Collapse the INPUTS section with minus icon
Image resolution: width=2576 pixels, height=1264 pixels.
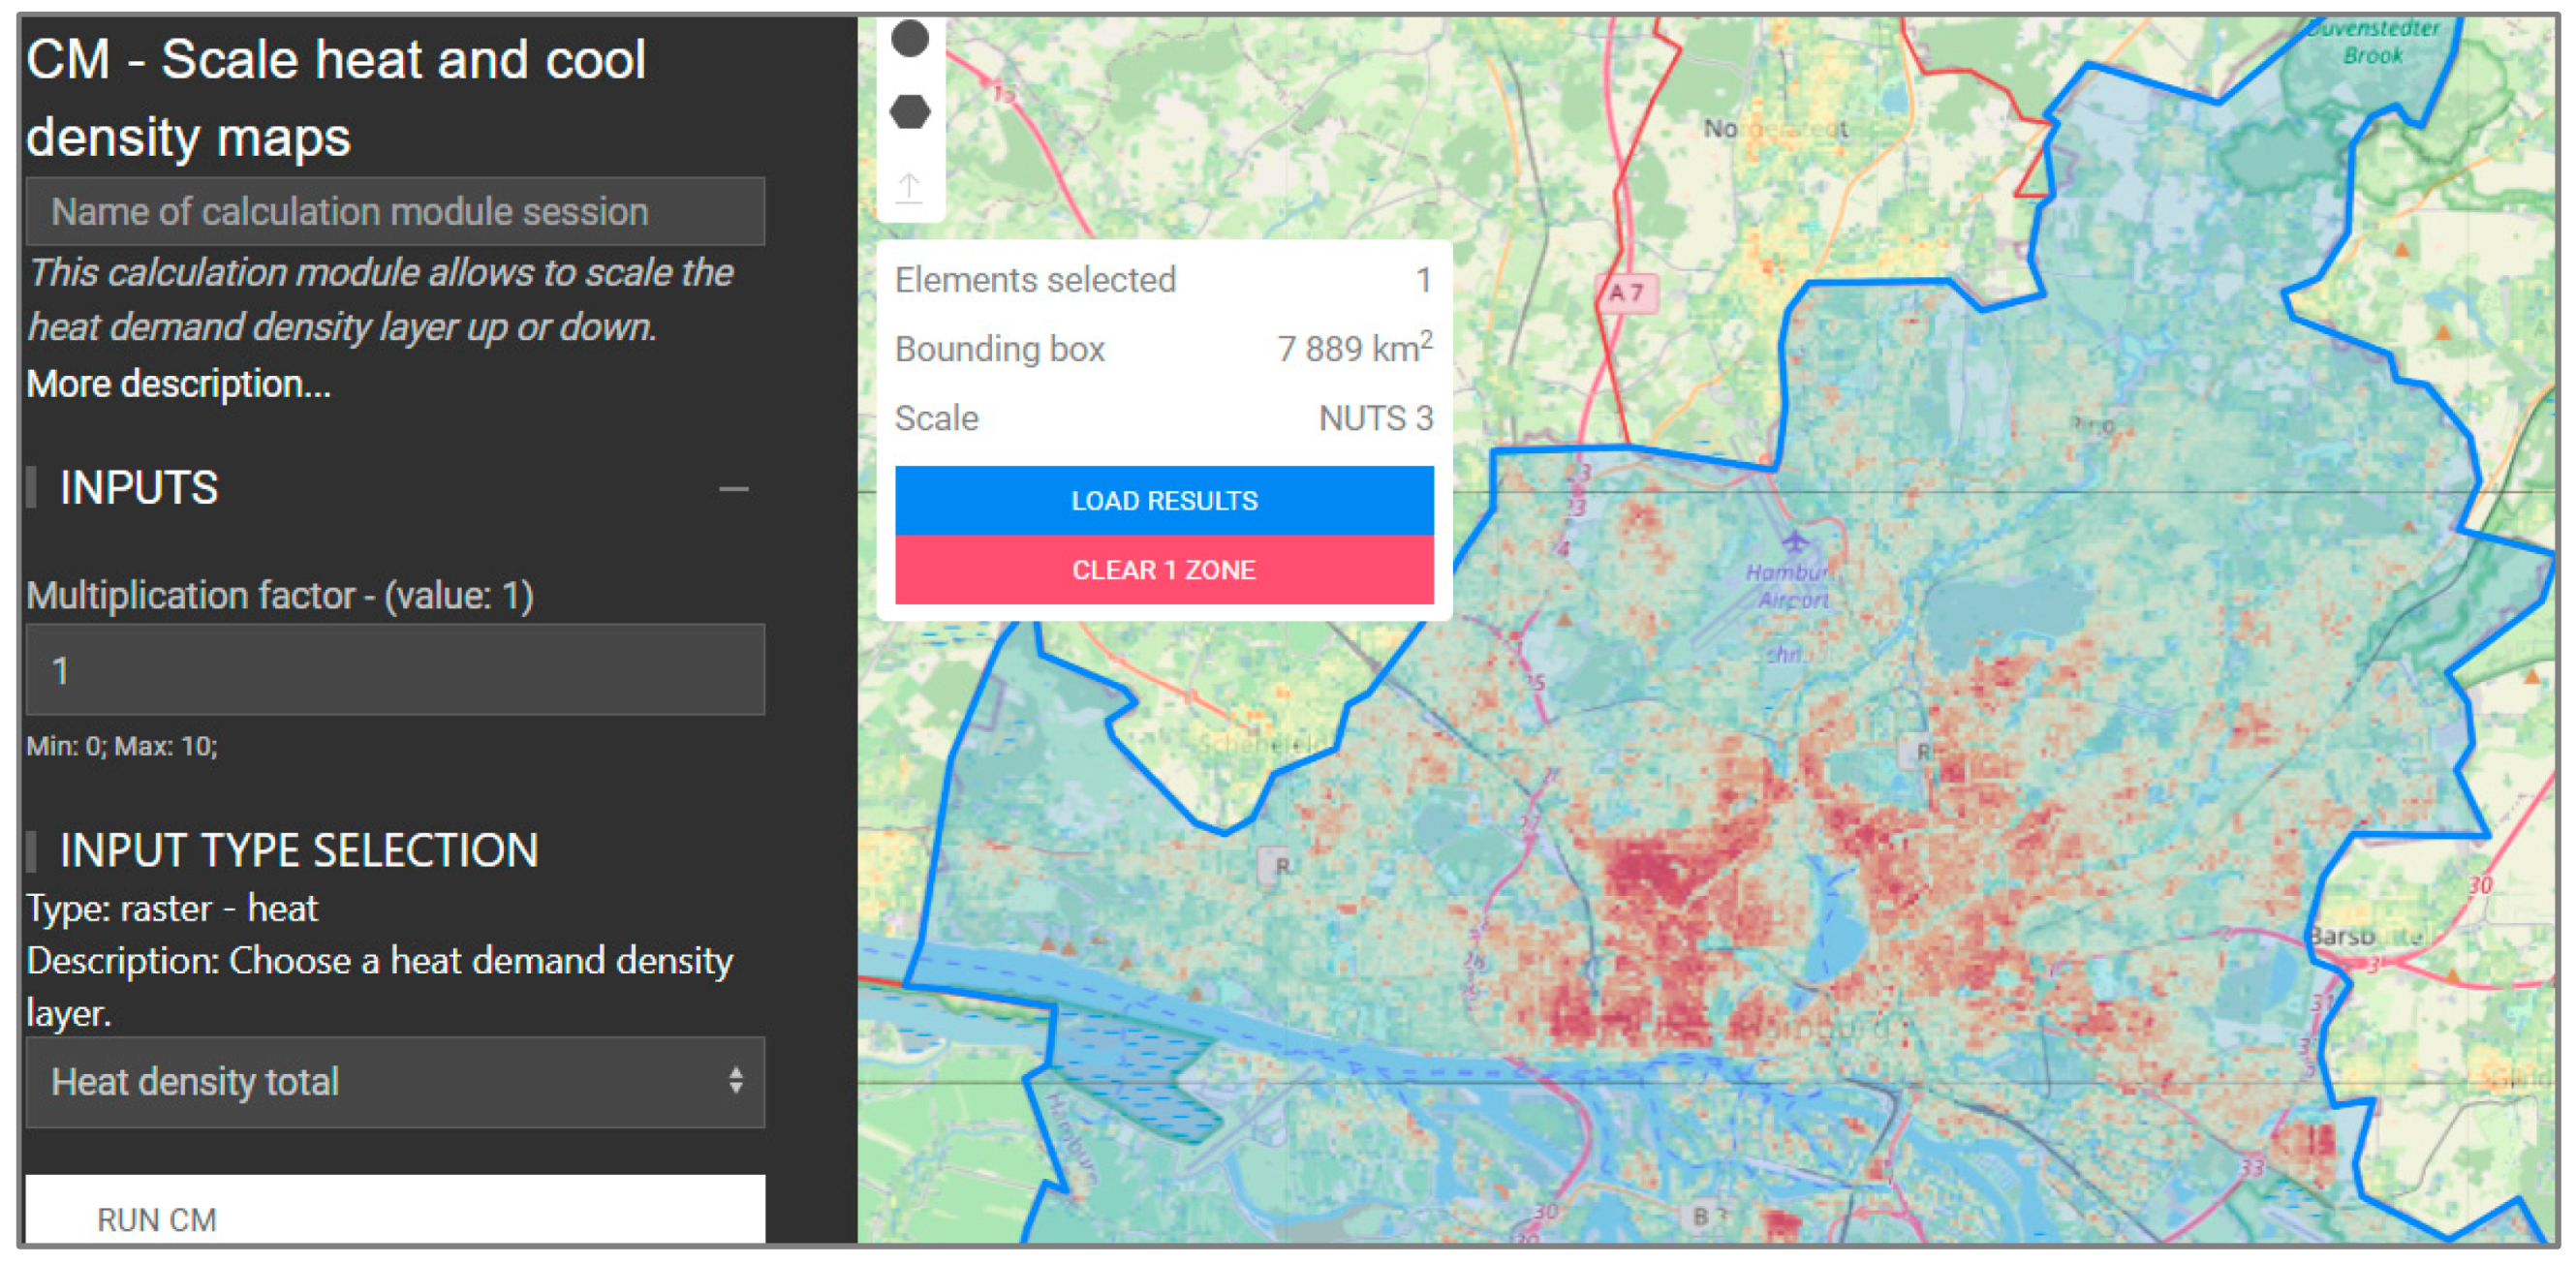pos(733,489)
